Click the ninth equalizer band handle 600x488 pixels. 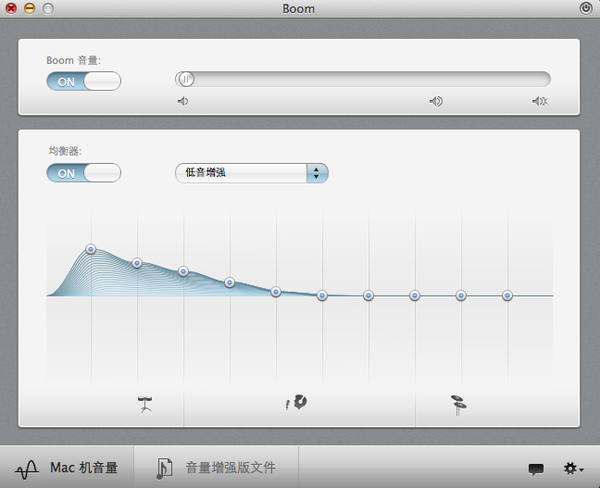point(461,295)
